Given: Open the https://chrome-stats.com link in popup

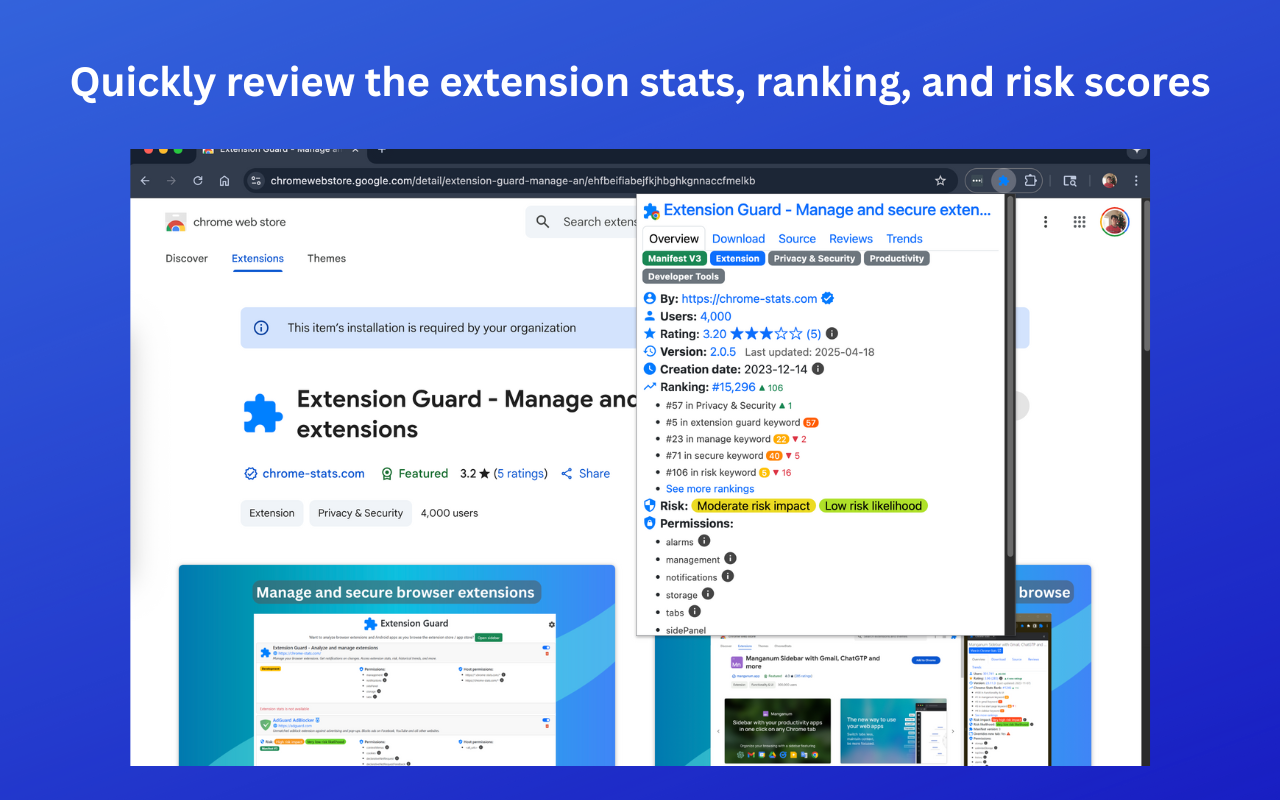Looking at the screenshot, I should [749, 298].
